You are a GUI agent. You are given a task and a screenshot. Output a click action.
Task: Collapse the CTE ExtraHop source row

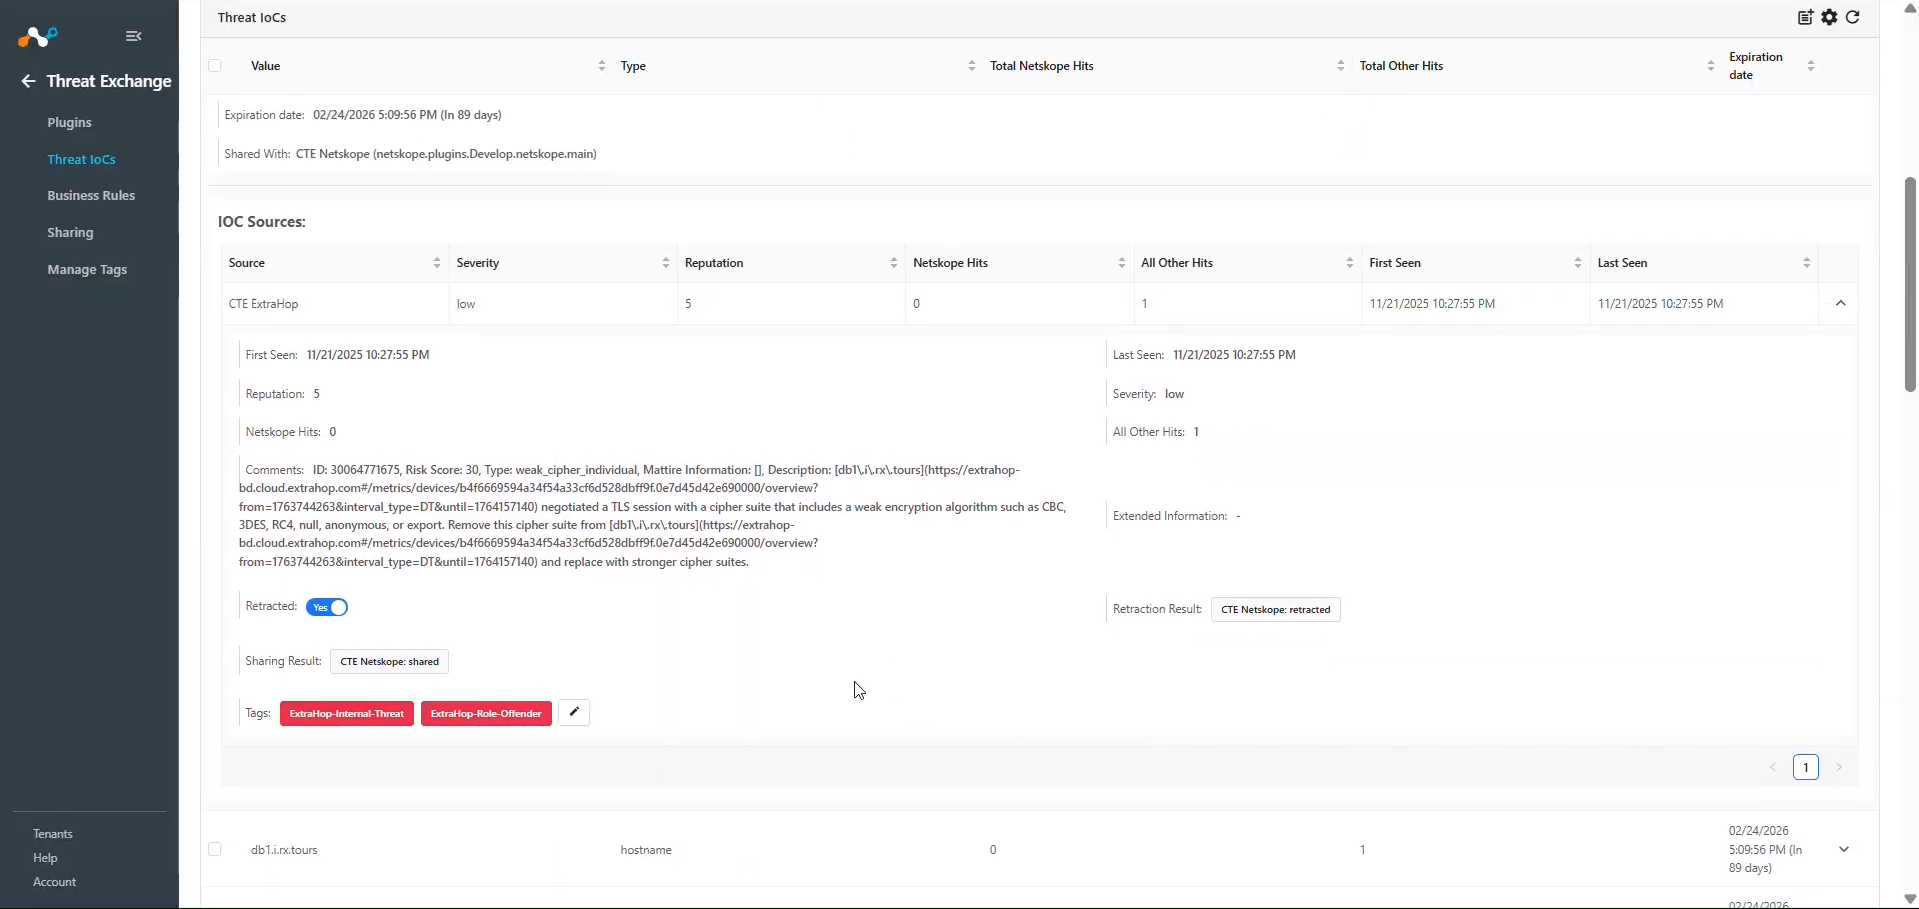pos(1841,304)
